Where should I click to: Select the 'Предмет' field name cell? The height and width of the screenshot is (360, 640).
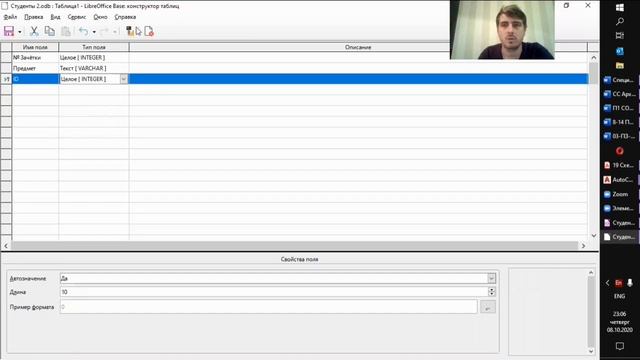(35, 68)
